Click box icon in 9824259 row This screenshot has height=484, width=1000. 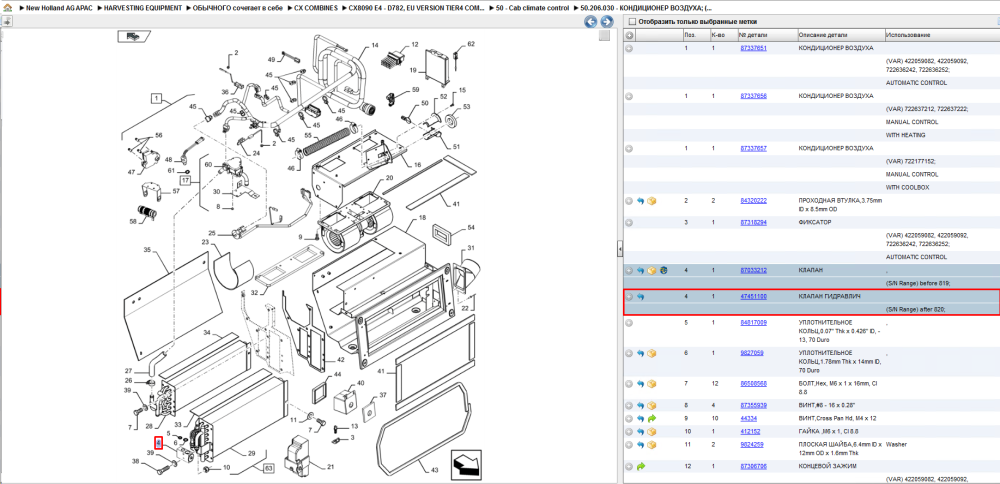click(652, 444)
